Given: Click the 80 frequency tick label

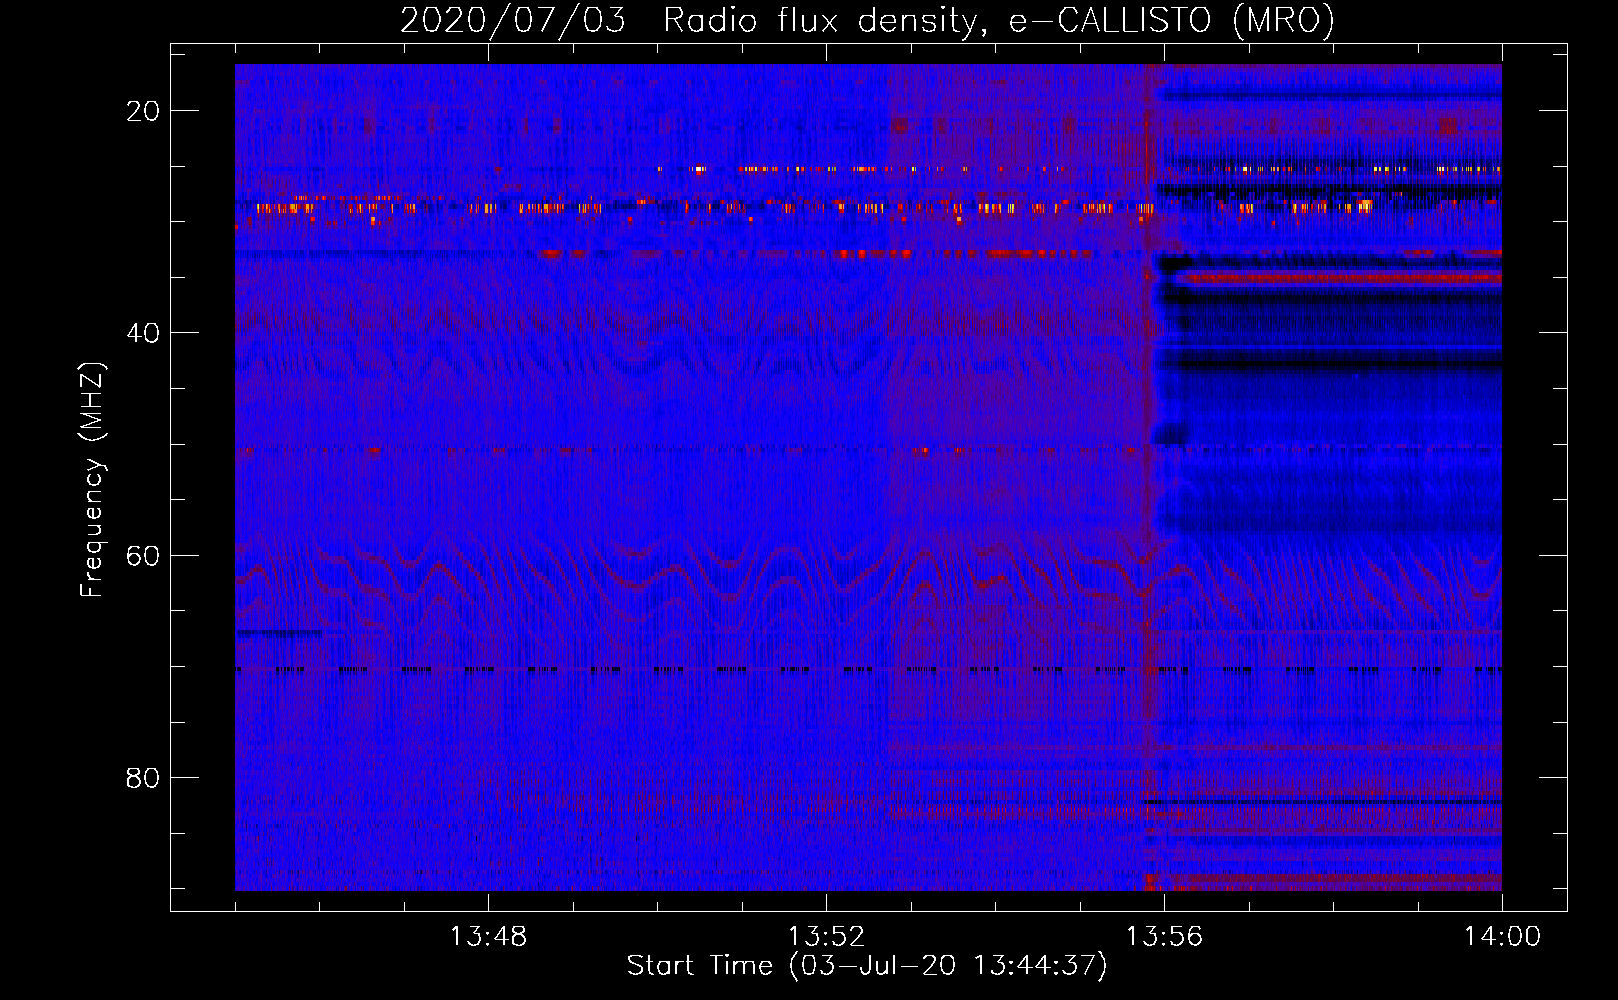Looking at the screenshot, I should point(143,777).
